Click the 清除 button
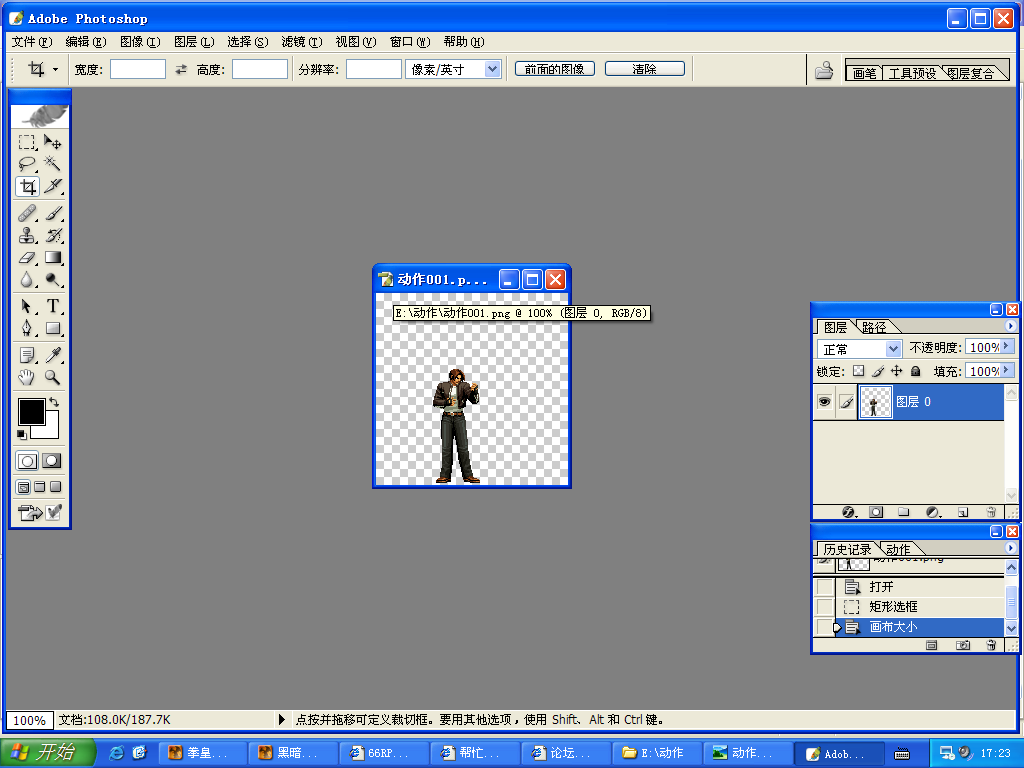This screenshot has width=1024, height=768. pyautogui.click(x=645, y=69)
